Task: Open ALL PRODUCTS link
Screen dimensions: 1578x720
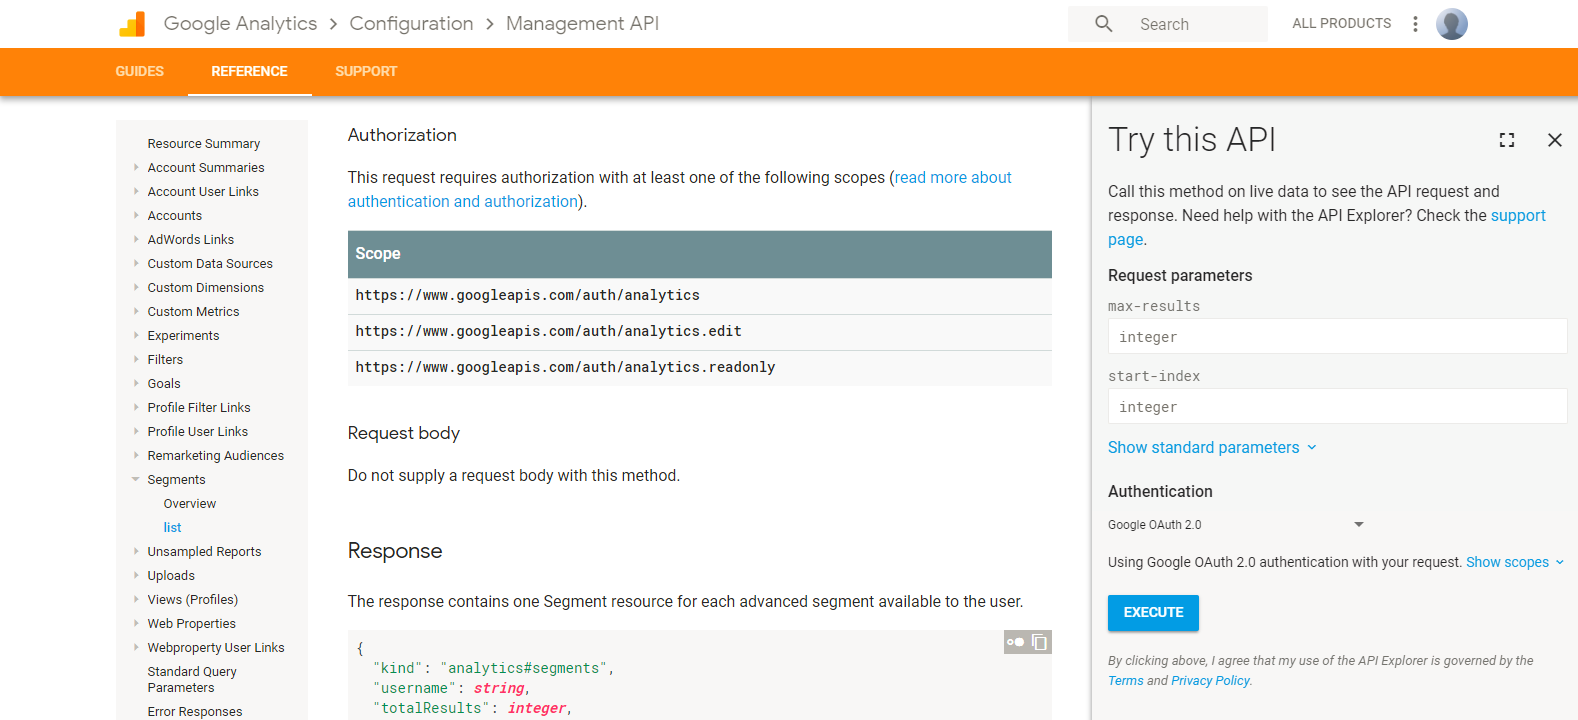Action: tap(1341, 23)
